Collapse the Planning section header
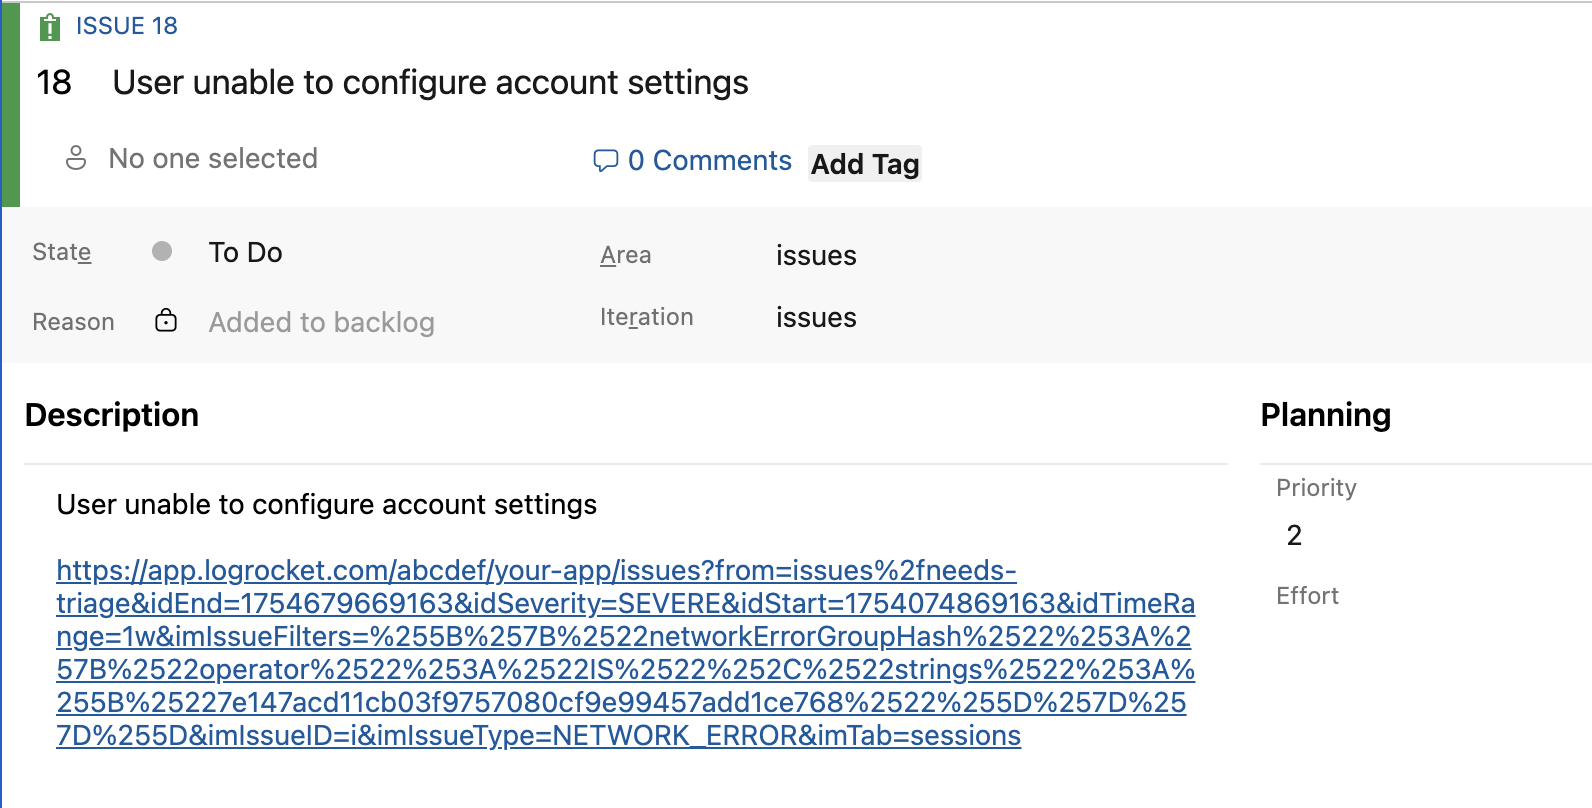1592x808 pixels. point(1326,415)
